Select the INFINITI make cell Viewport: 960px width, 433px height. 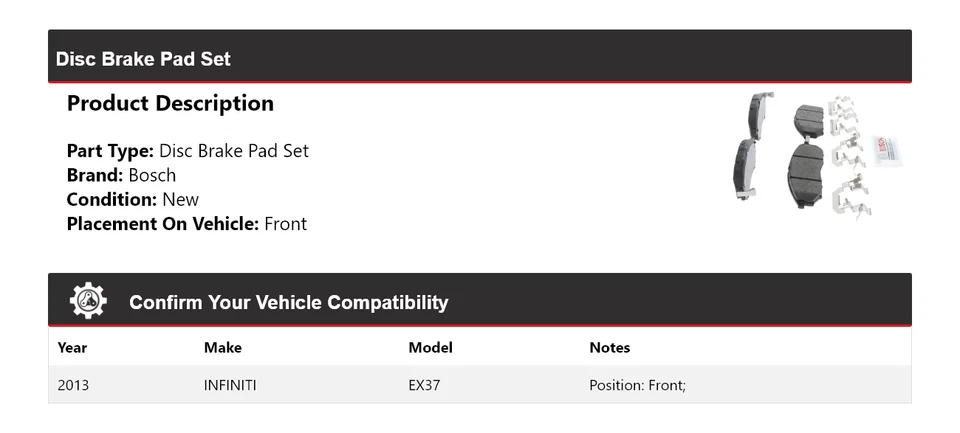tap(230, 385)
